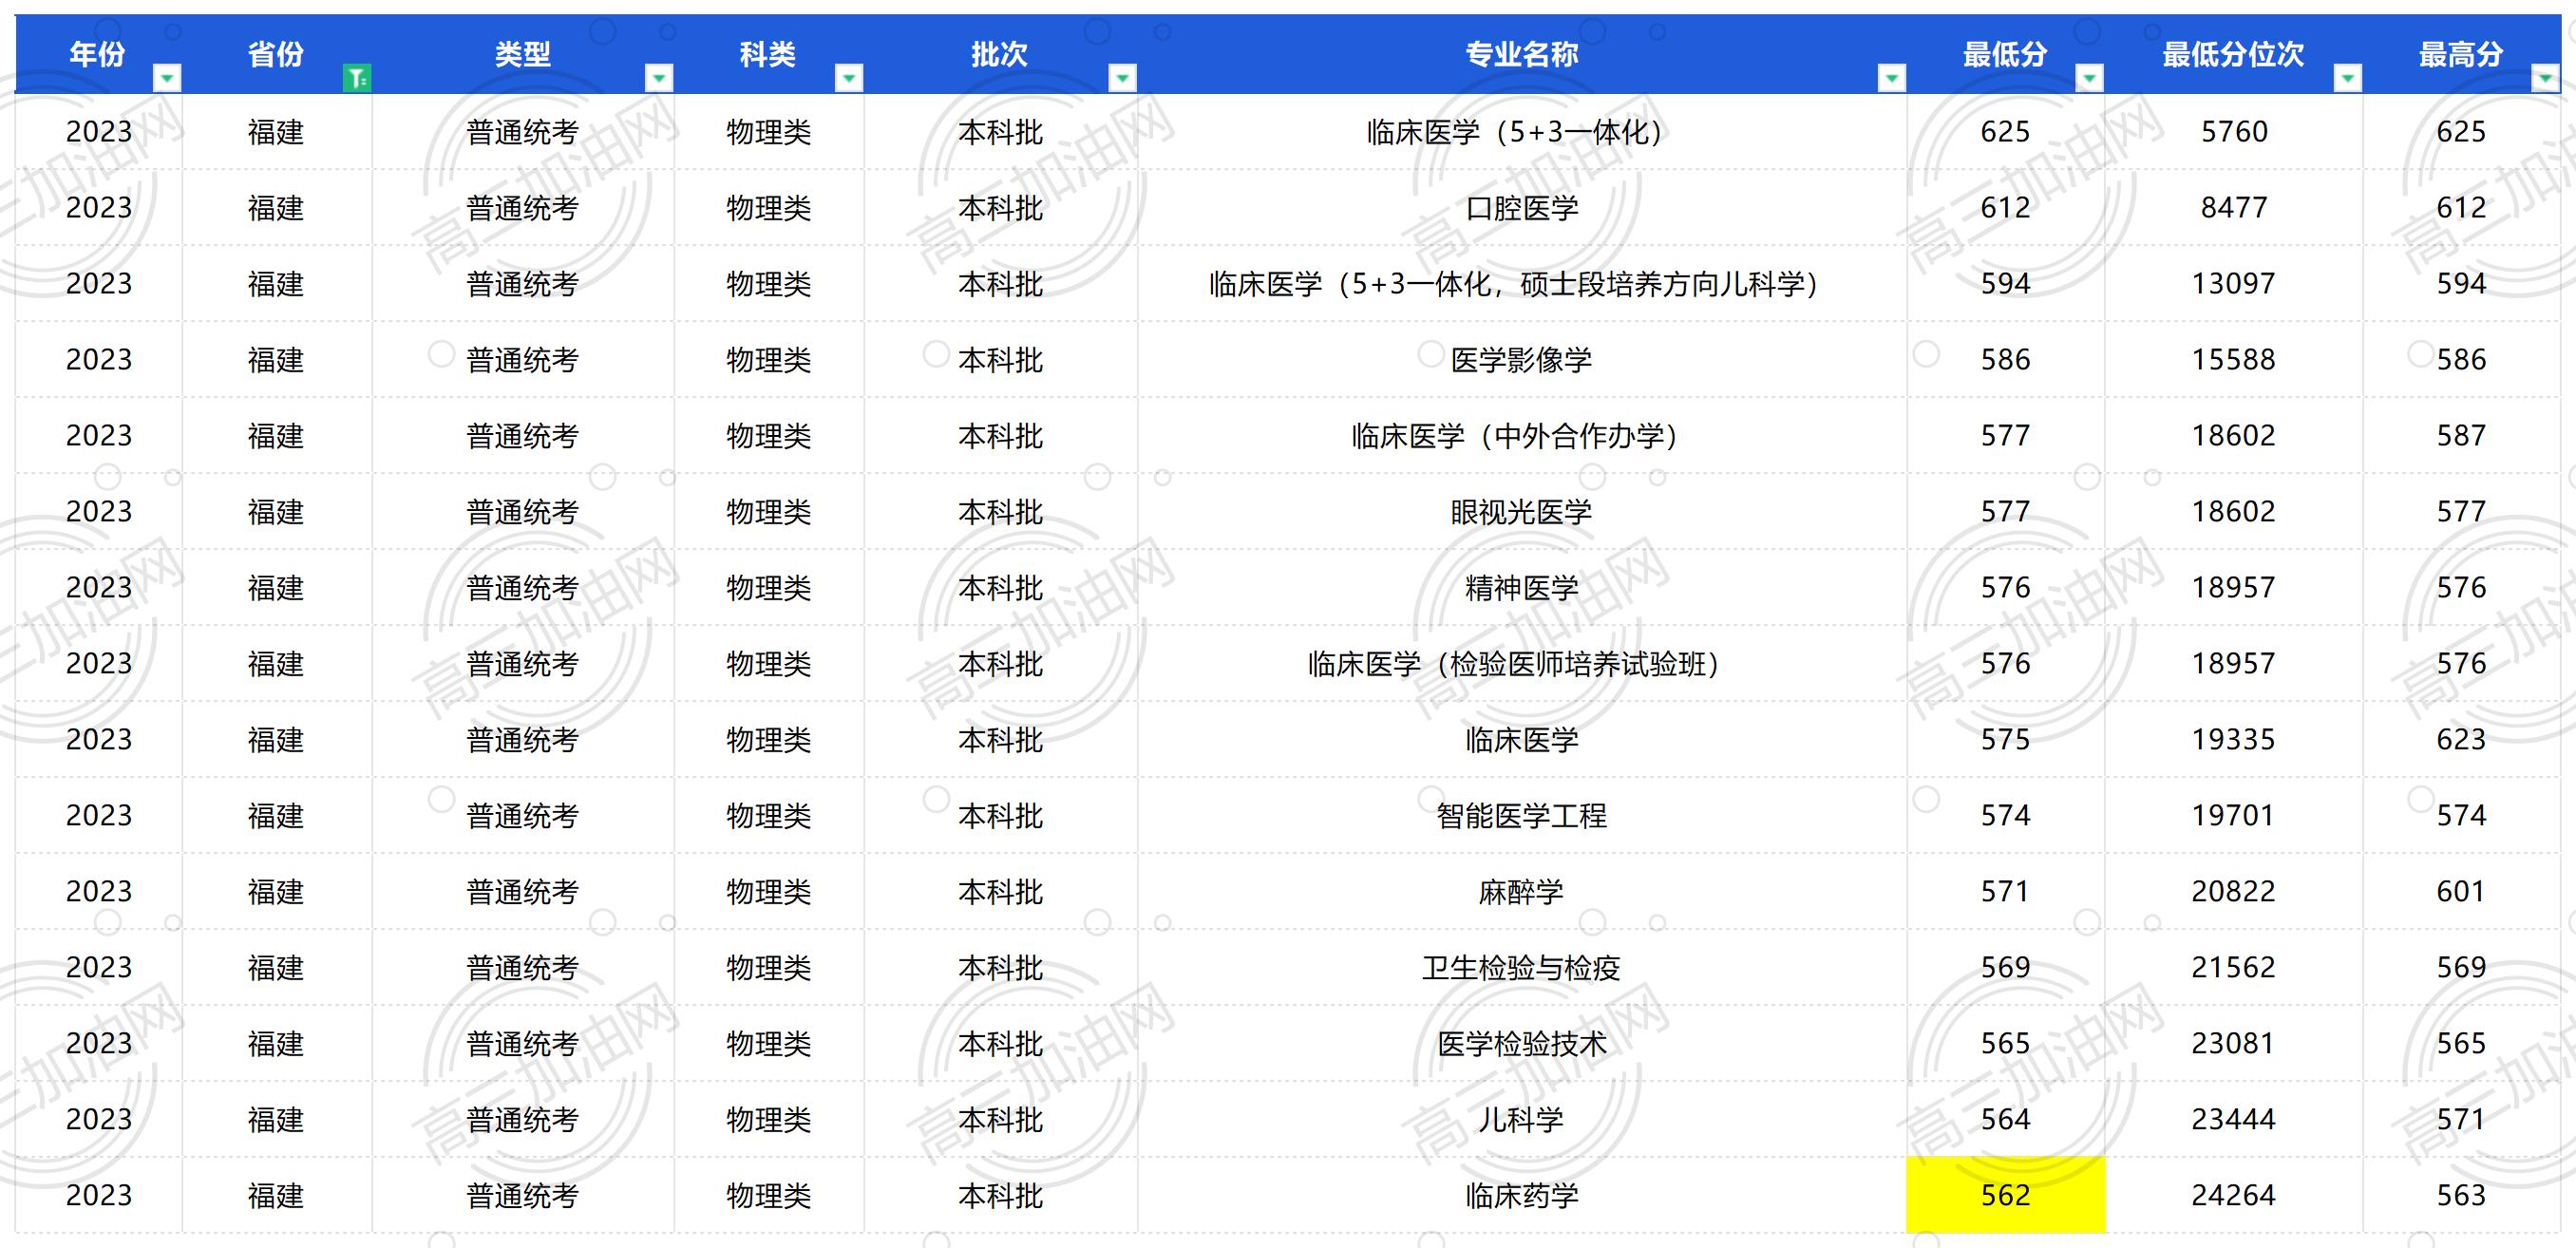Click the cell 精神医学
The image size is (2576, 1248).
coord(1522,588)
